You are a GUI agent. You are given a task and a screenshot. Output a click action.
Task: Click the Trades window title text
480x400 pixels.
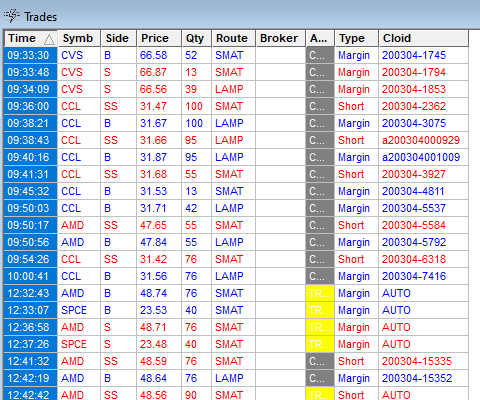(x=40, y=17)
